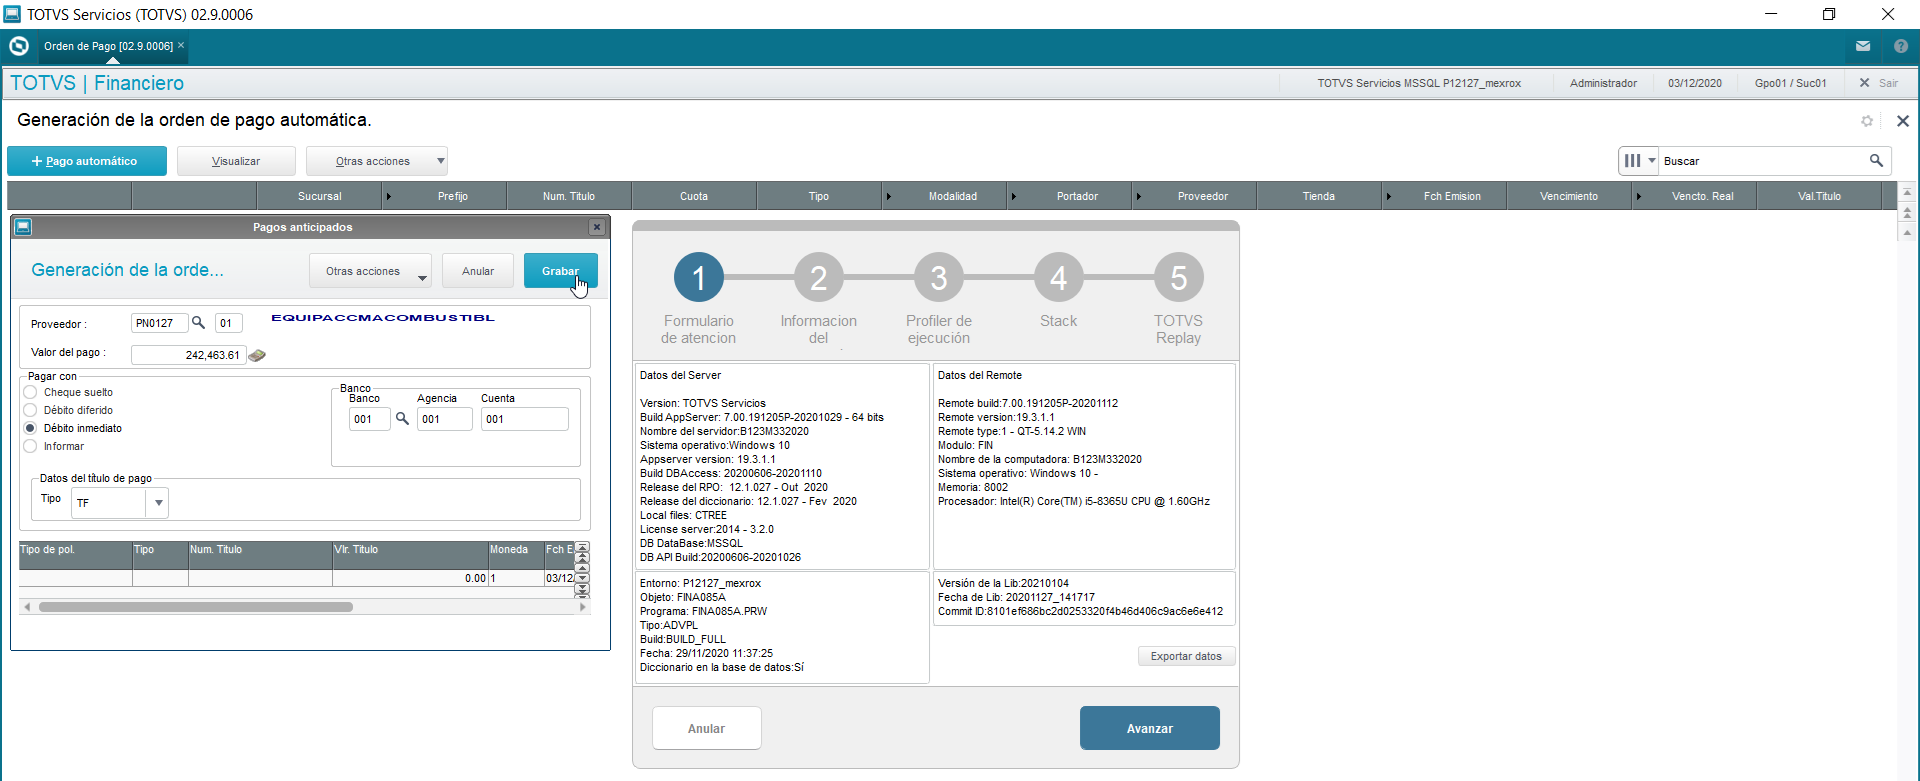Click the Vlr. Titulo cell showing 0.00
The image size is (1920, 781).
click(410, 578)
